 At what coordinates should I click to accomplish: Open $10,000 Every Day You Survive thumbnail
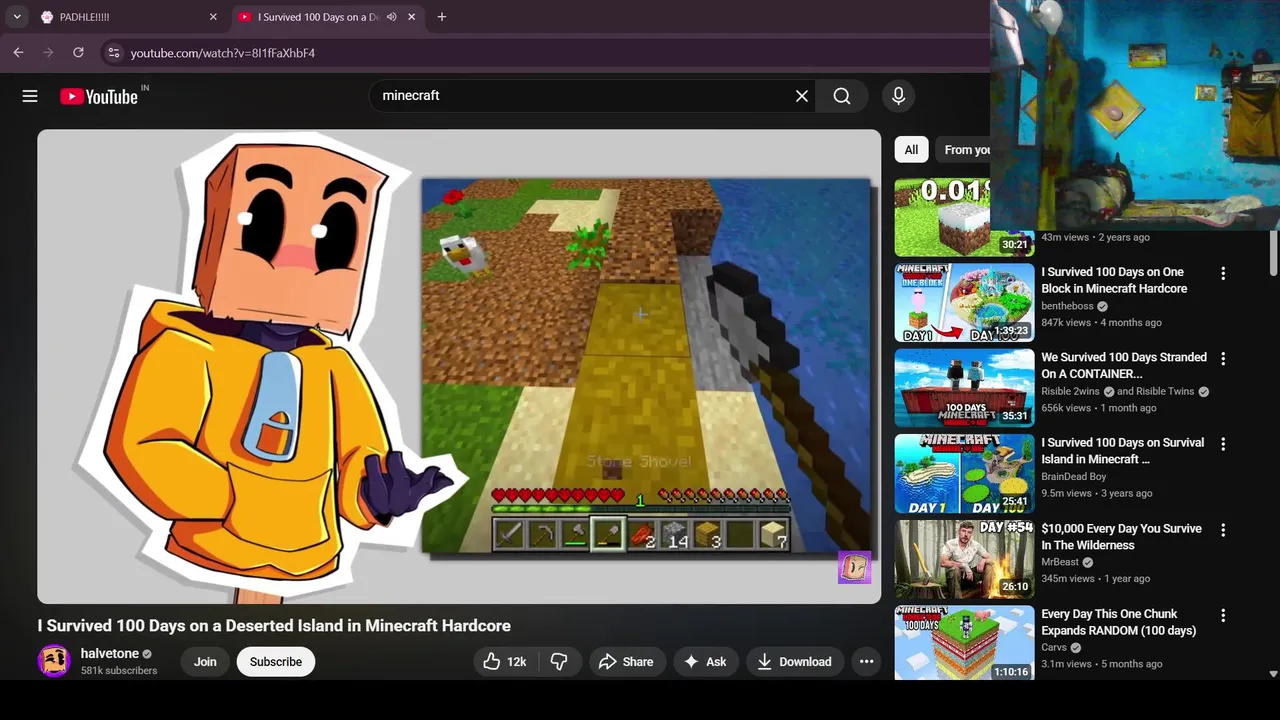point(964,559)
